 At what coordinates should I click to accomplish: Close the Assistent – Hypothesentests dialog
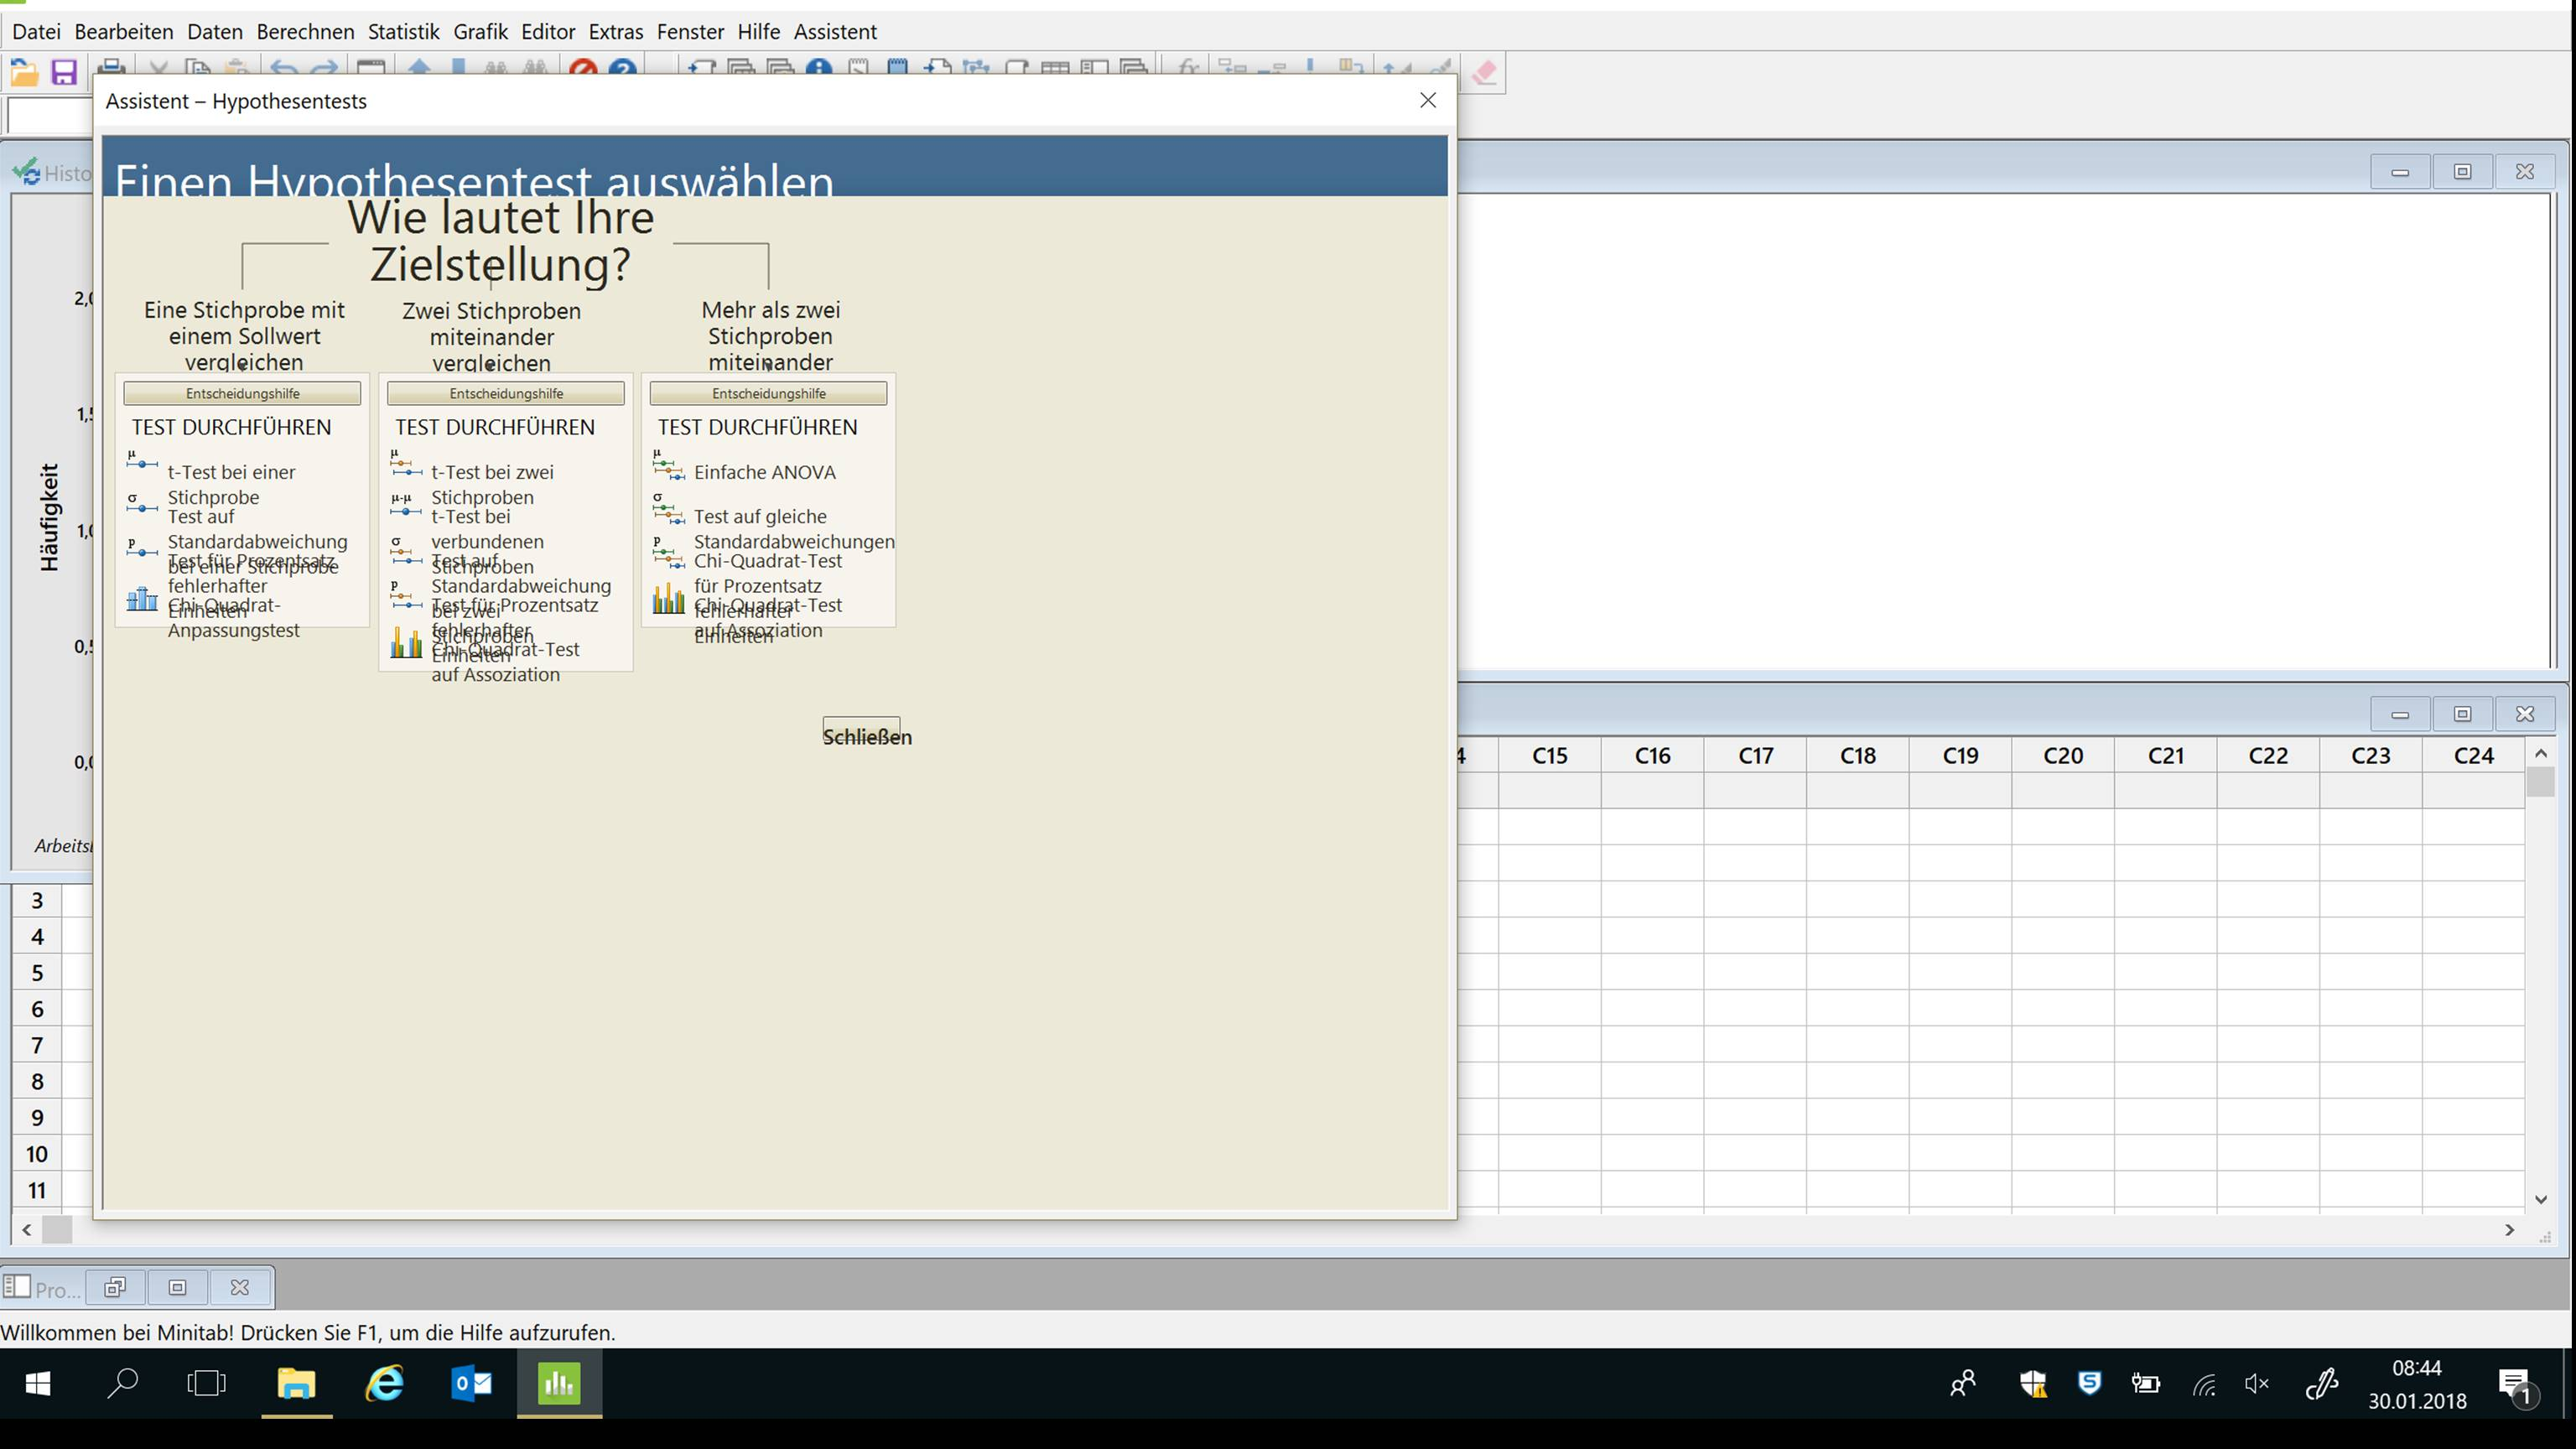(1428, 100)
